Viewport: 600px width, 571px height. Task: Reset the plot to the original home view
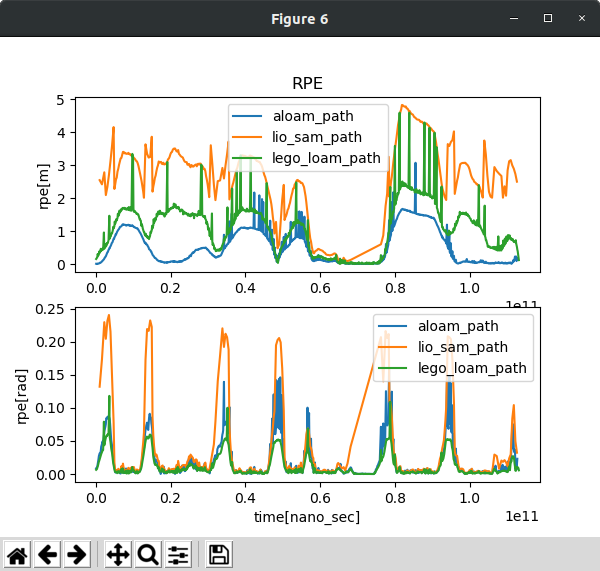pyautogui.click(x=18, y=554)
